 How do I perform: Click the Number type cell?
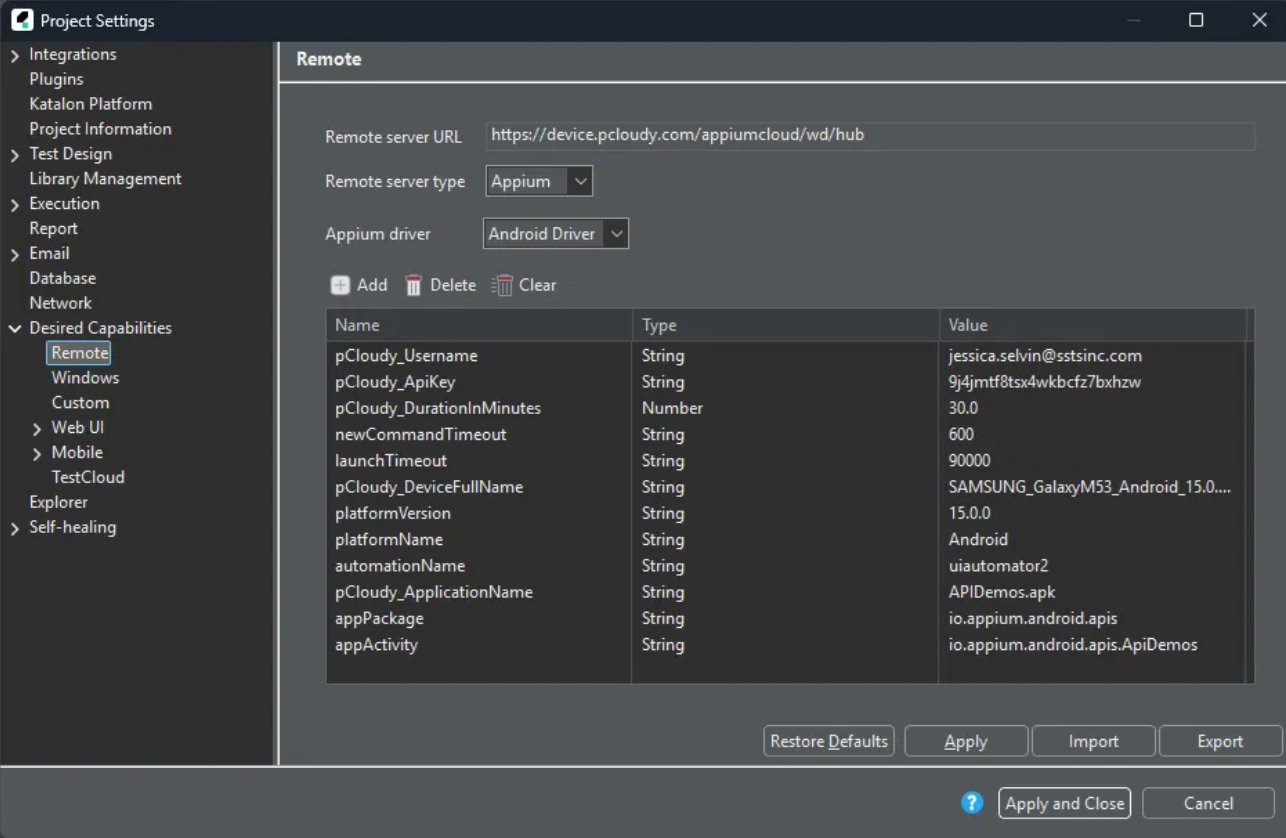pyautogui.click(x=672, y=408)
